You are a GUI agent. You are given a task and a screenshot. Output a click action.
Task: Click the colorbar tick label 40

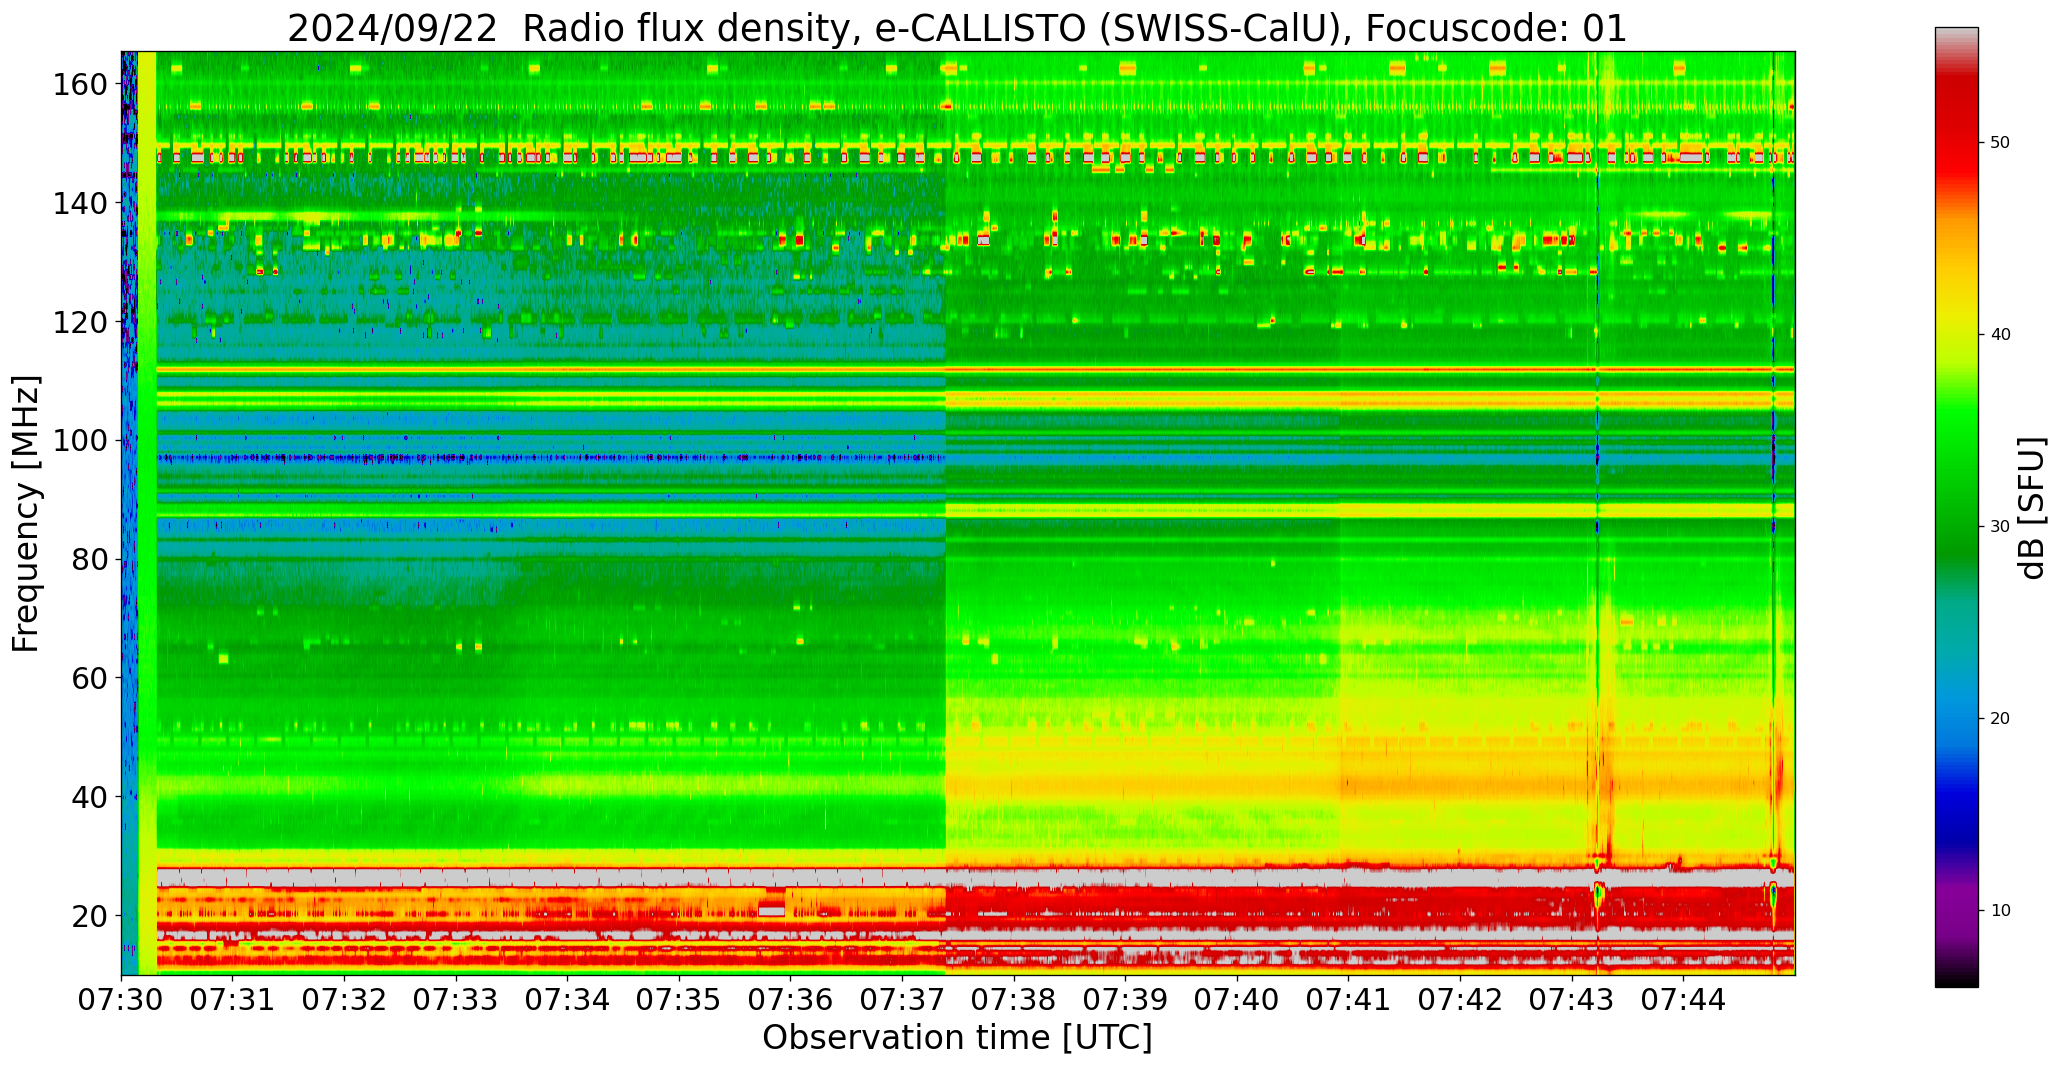[x=2000, y=334]
